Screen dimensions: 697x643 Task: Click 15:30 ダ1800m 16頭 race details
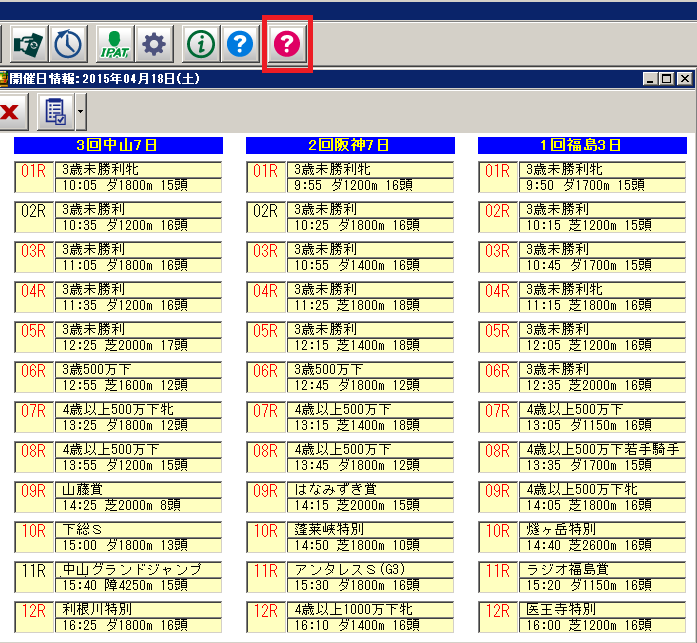point(370,585)
